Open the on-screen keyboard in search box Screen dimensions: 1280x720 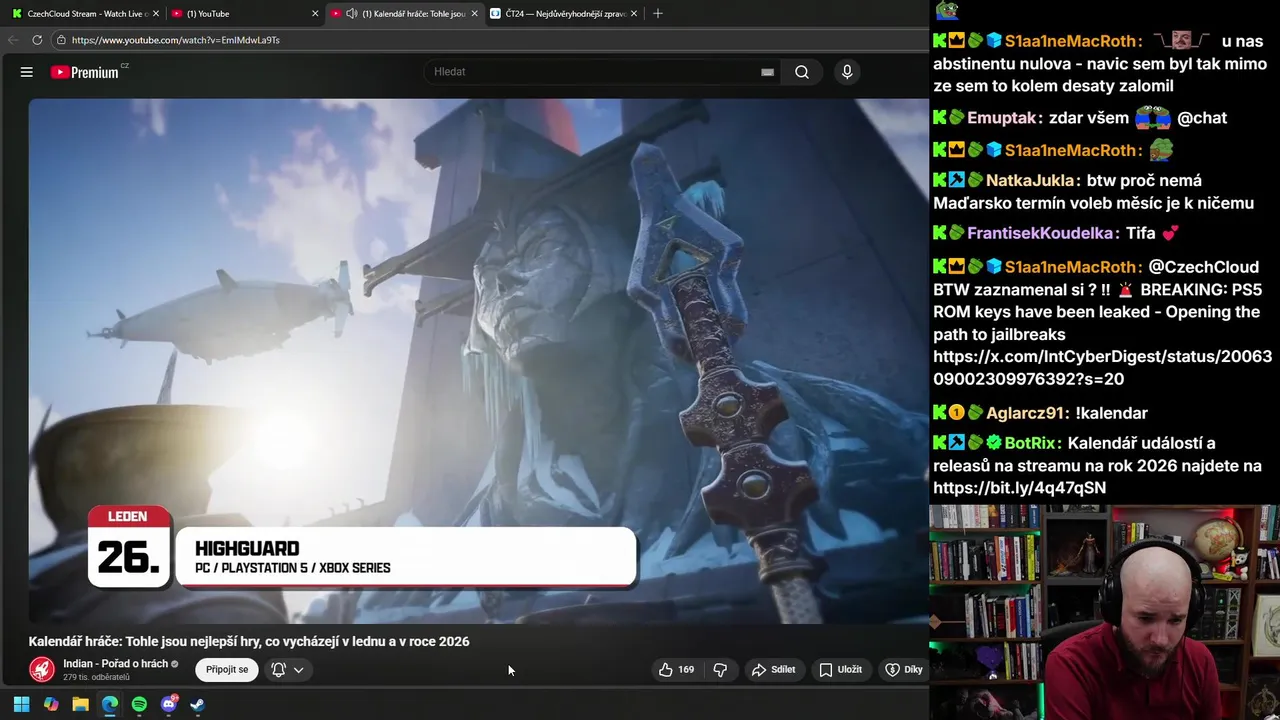pyautogui.click(x=767, y=72)
